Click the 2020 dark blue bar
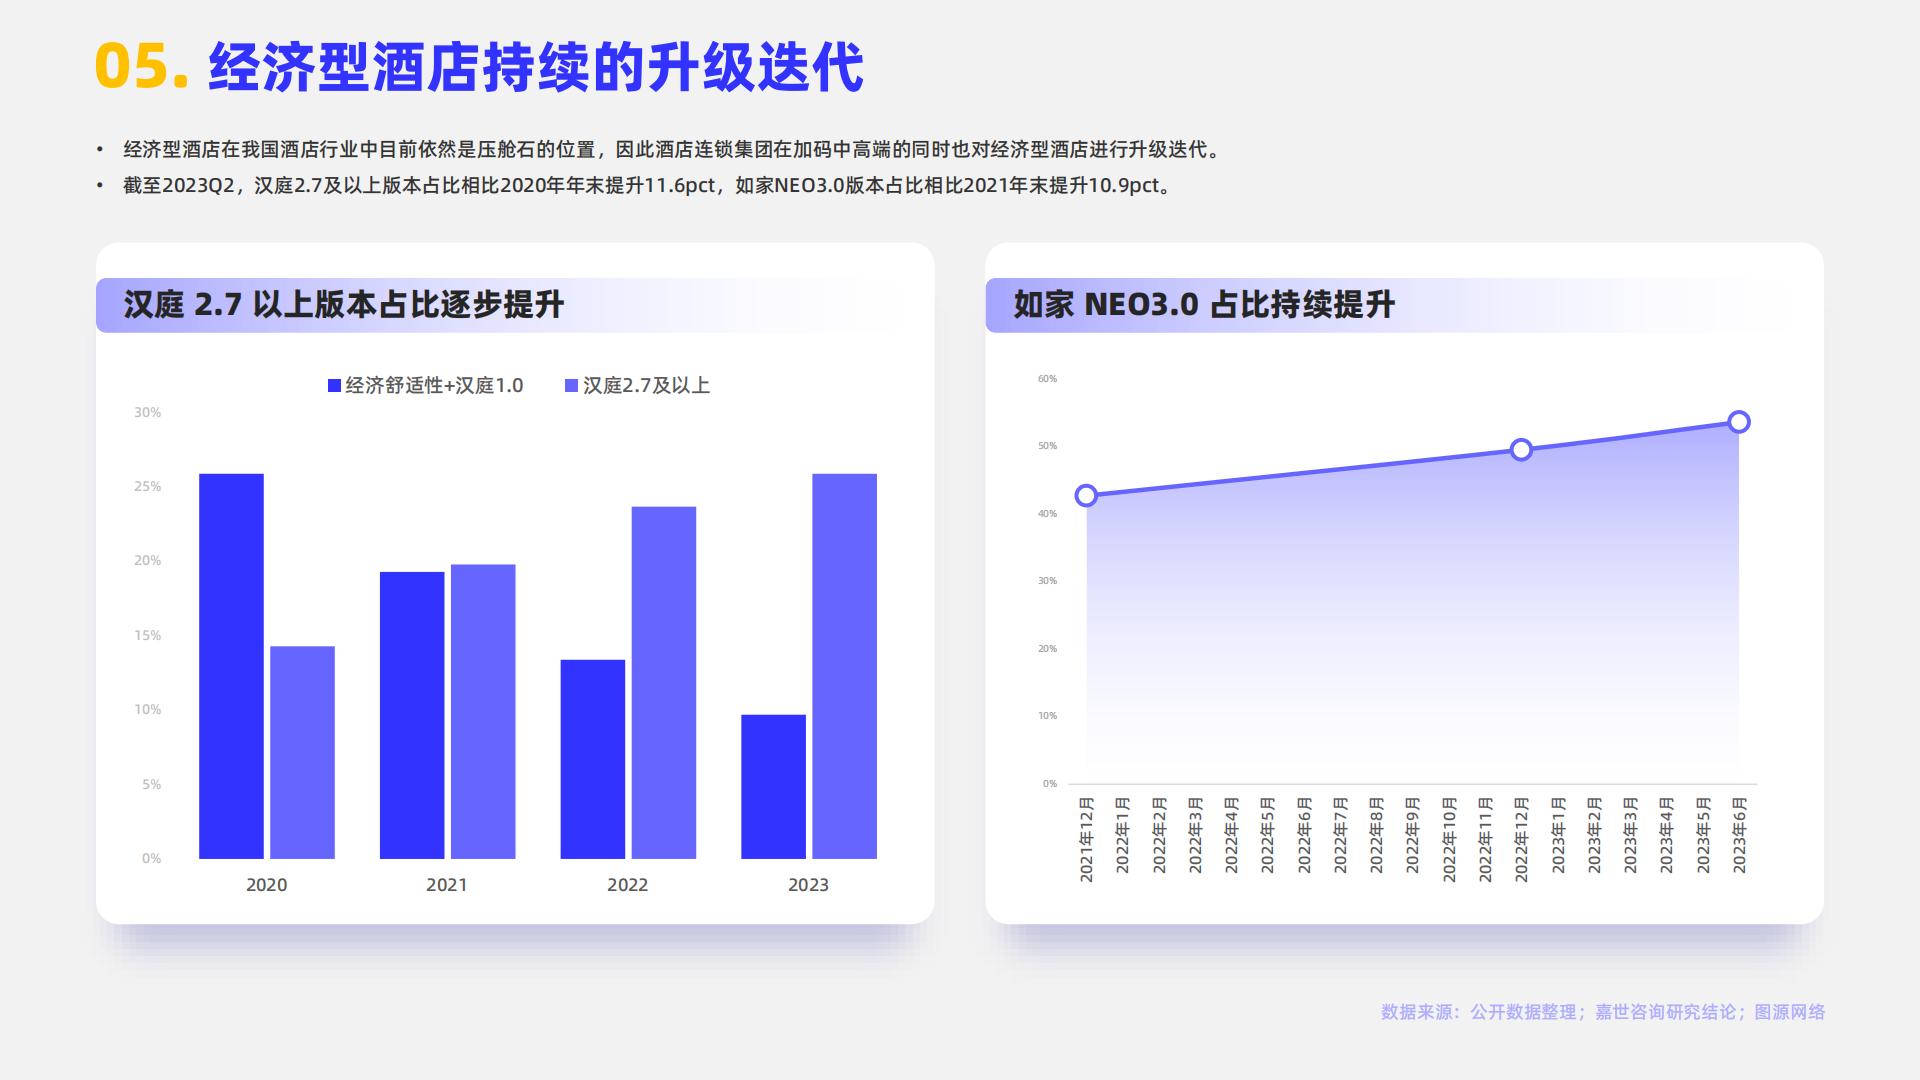The image size is (1920, 1080). pyautogui.click(x=231, y=666)
